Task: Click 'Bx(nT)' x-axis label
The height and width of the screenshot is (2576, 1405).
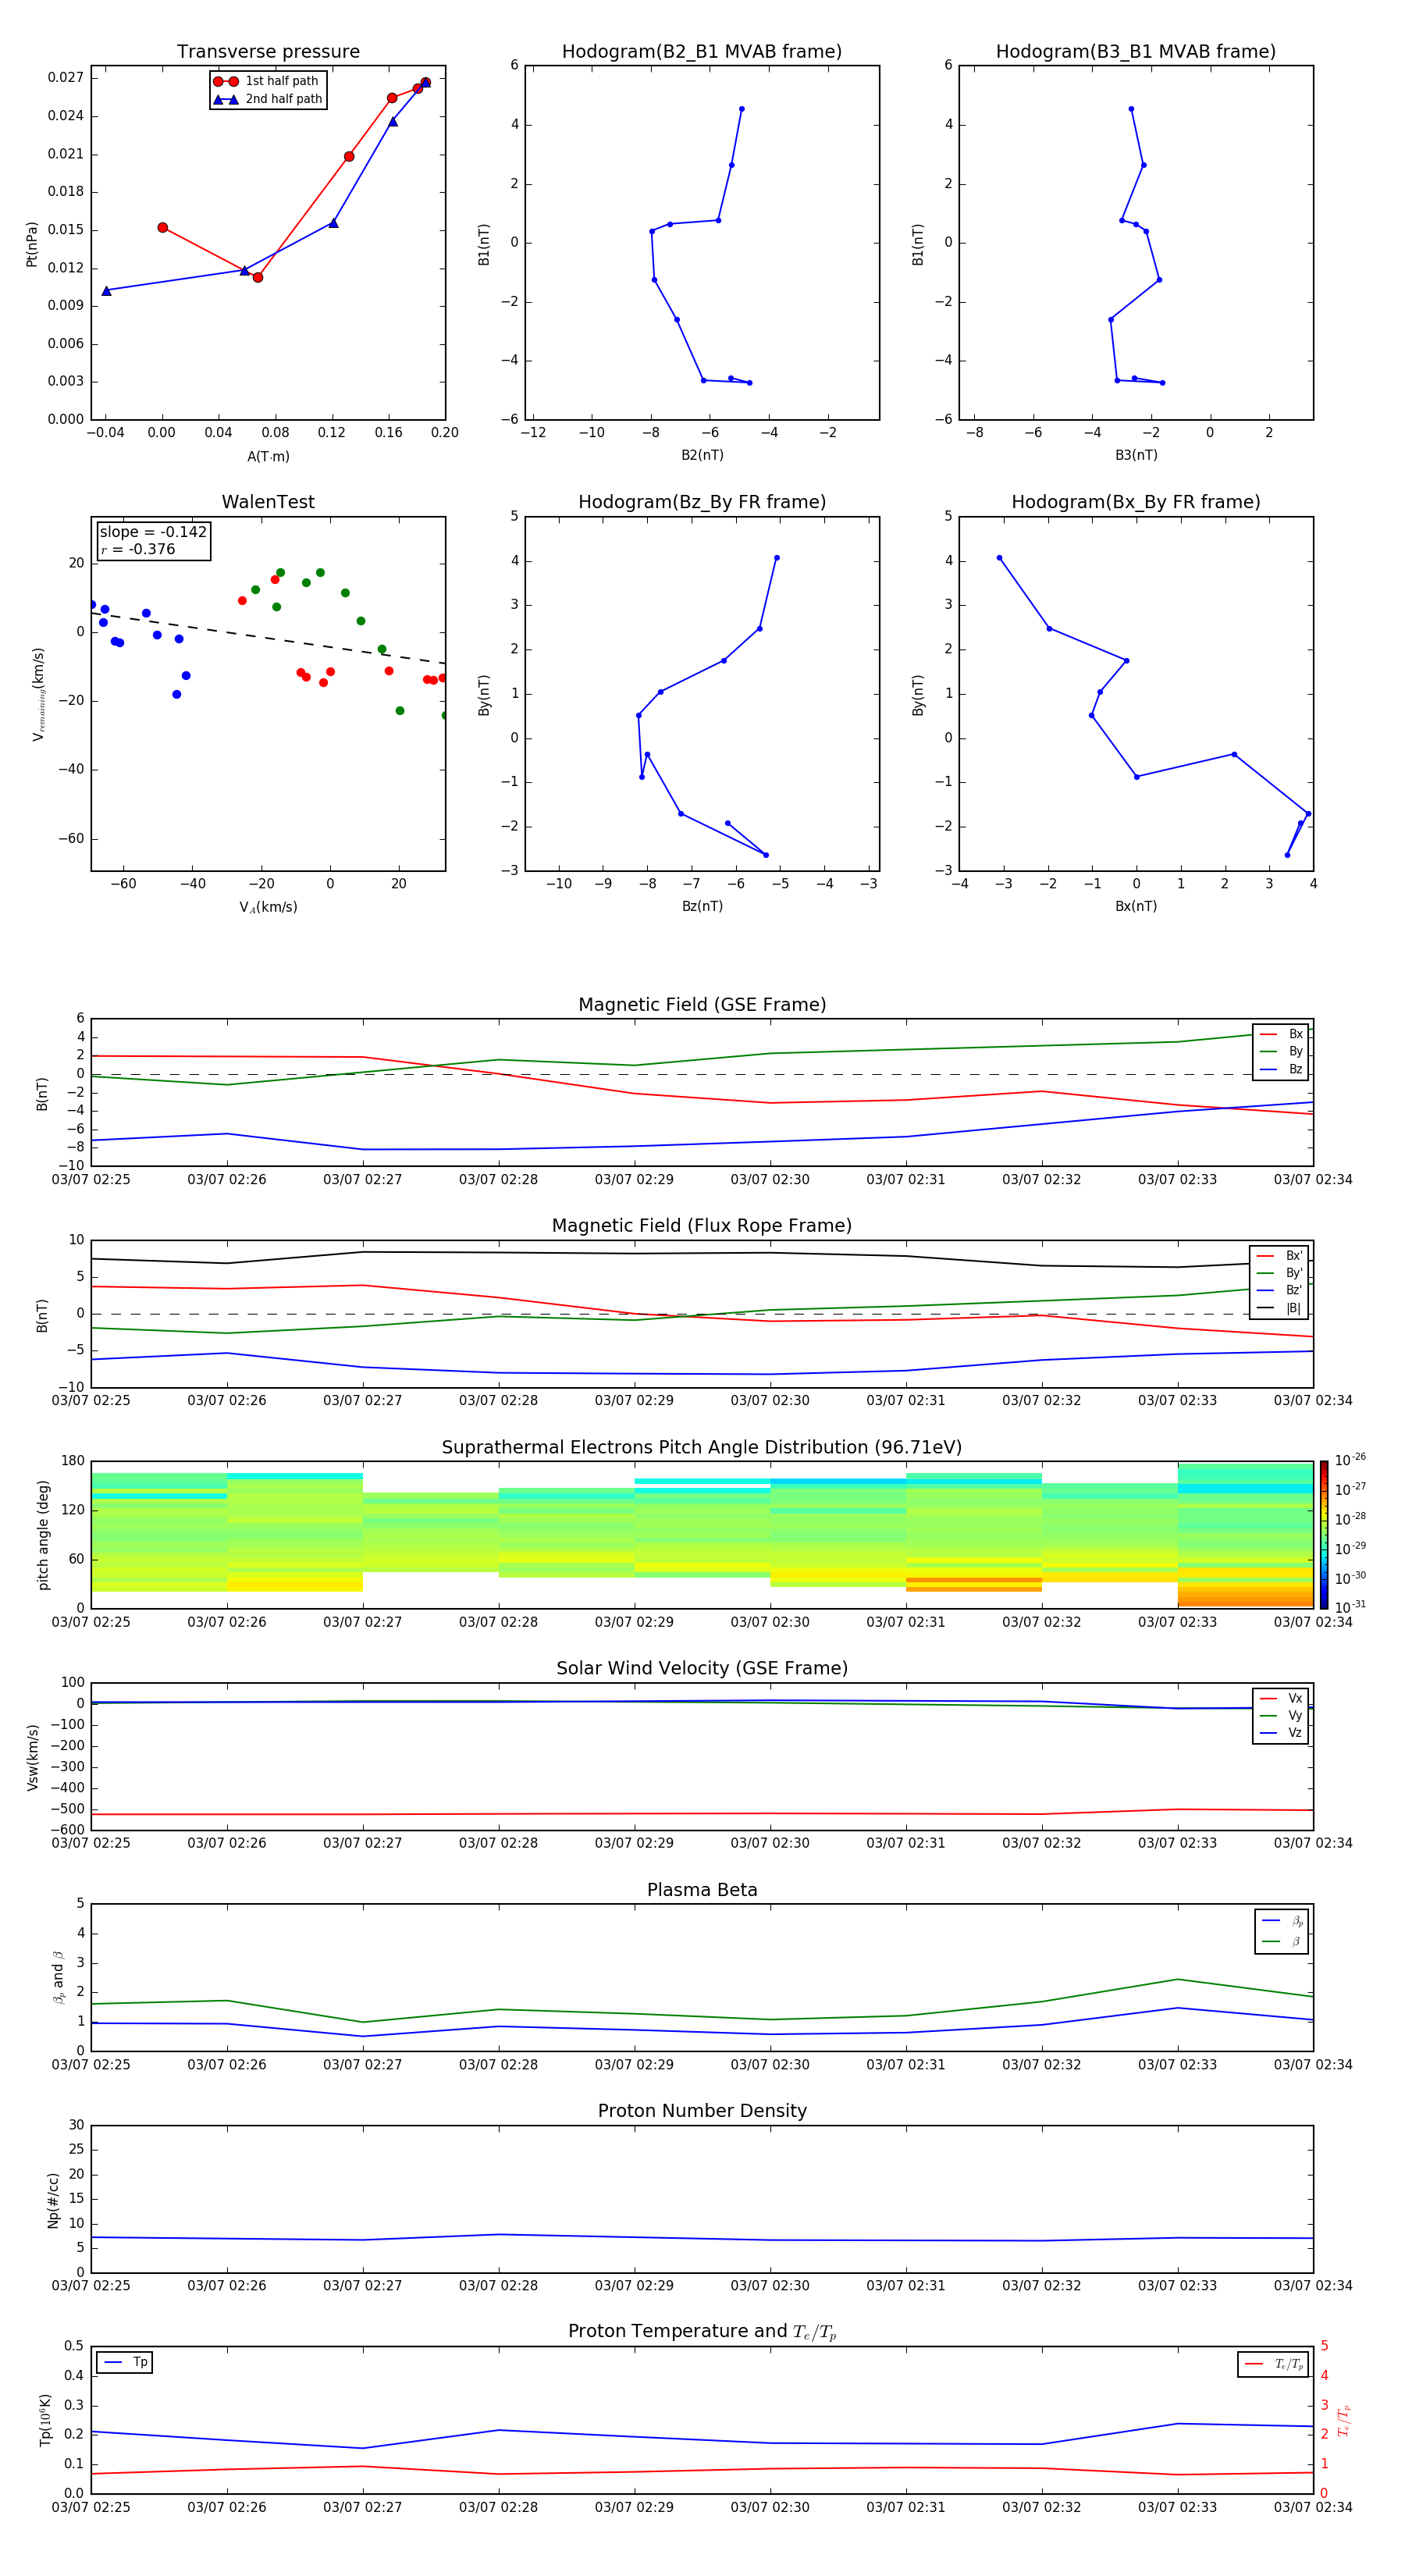Action: click(1136, 906)
